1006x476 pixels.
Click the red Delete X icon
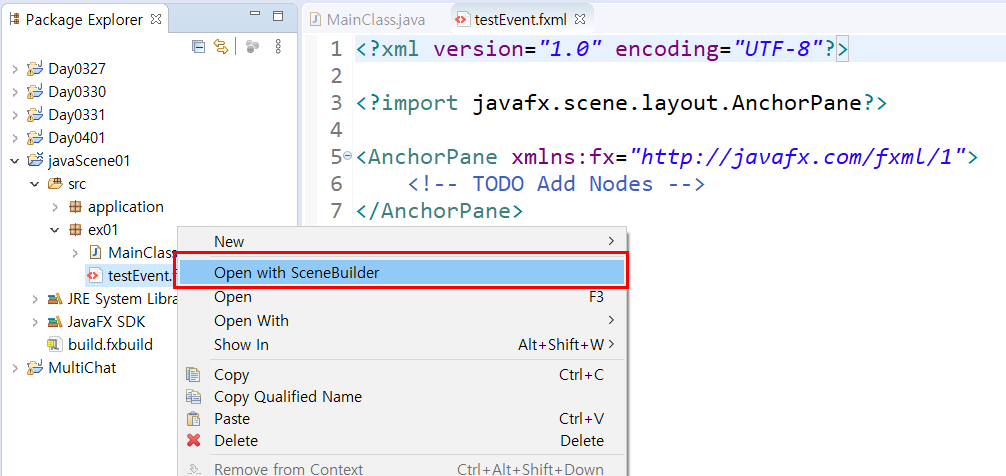(x=193, y=441)
